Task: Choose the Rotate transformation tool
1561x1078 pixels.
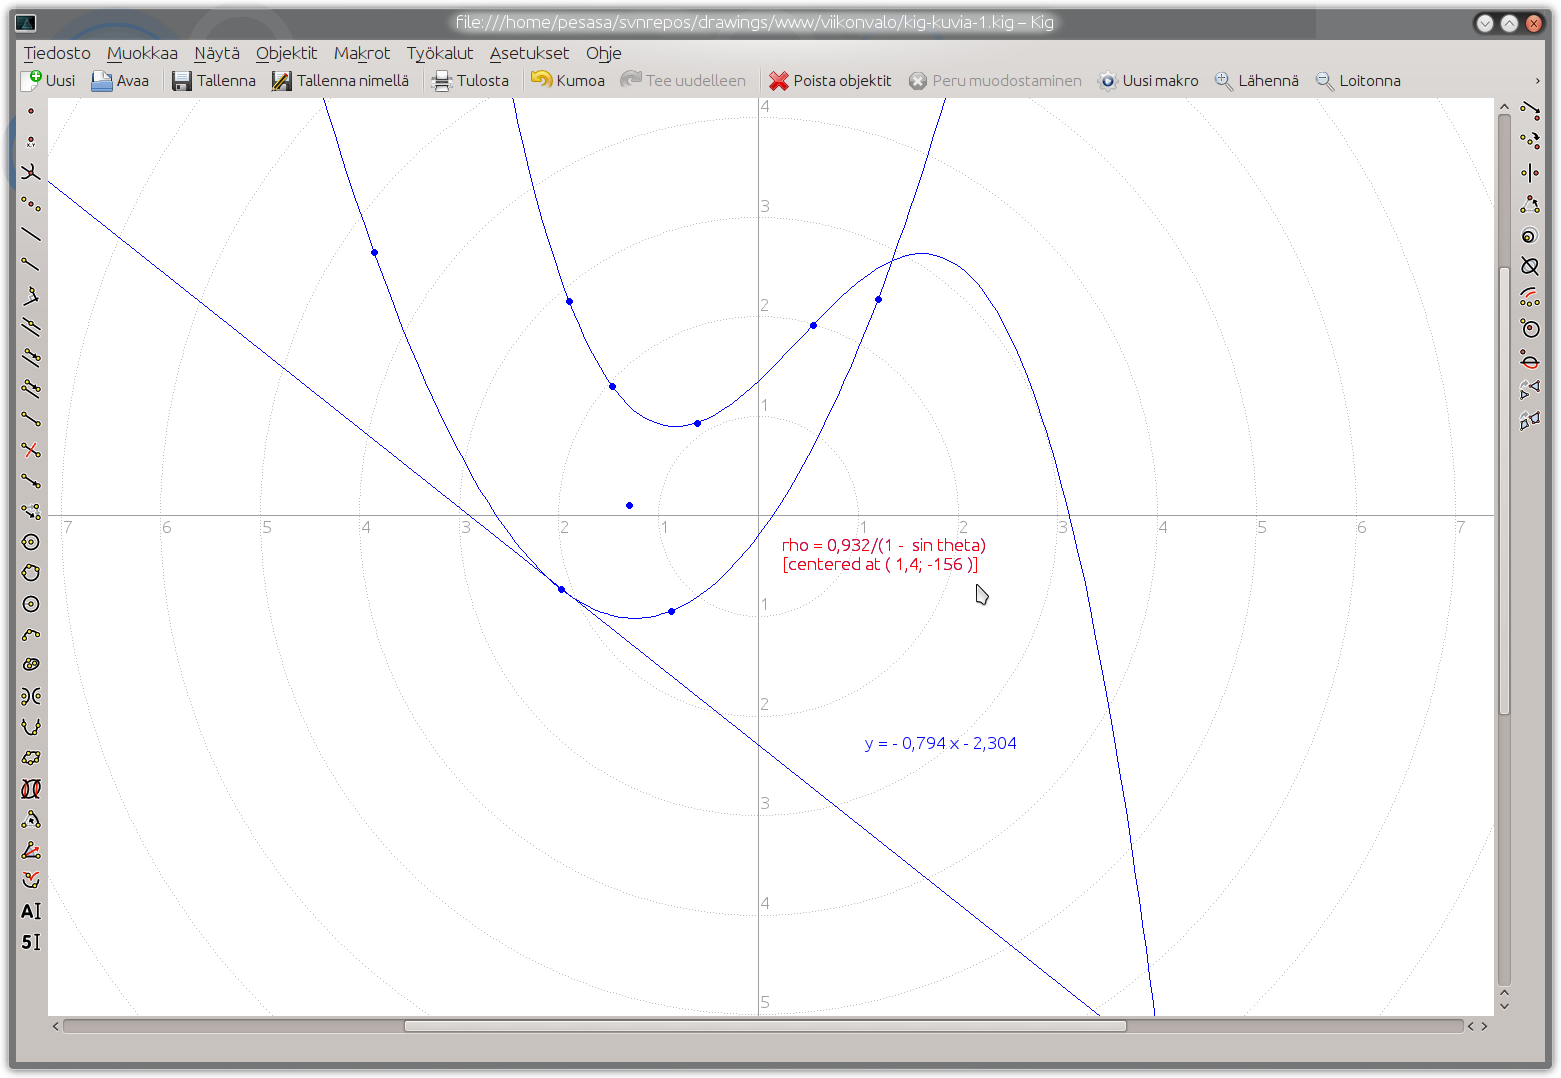Action: click(x=1530, y=204)
